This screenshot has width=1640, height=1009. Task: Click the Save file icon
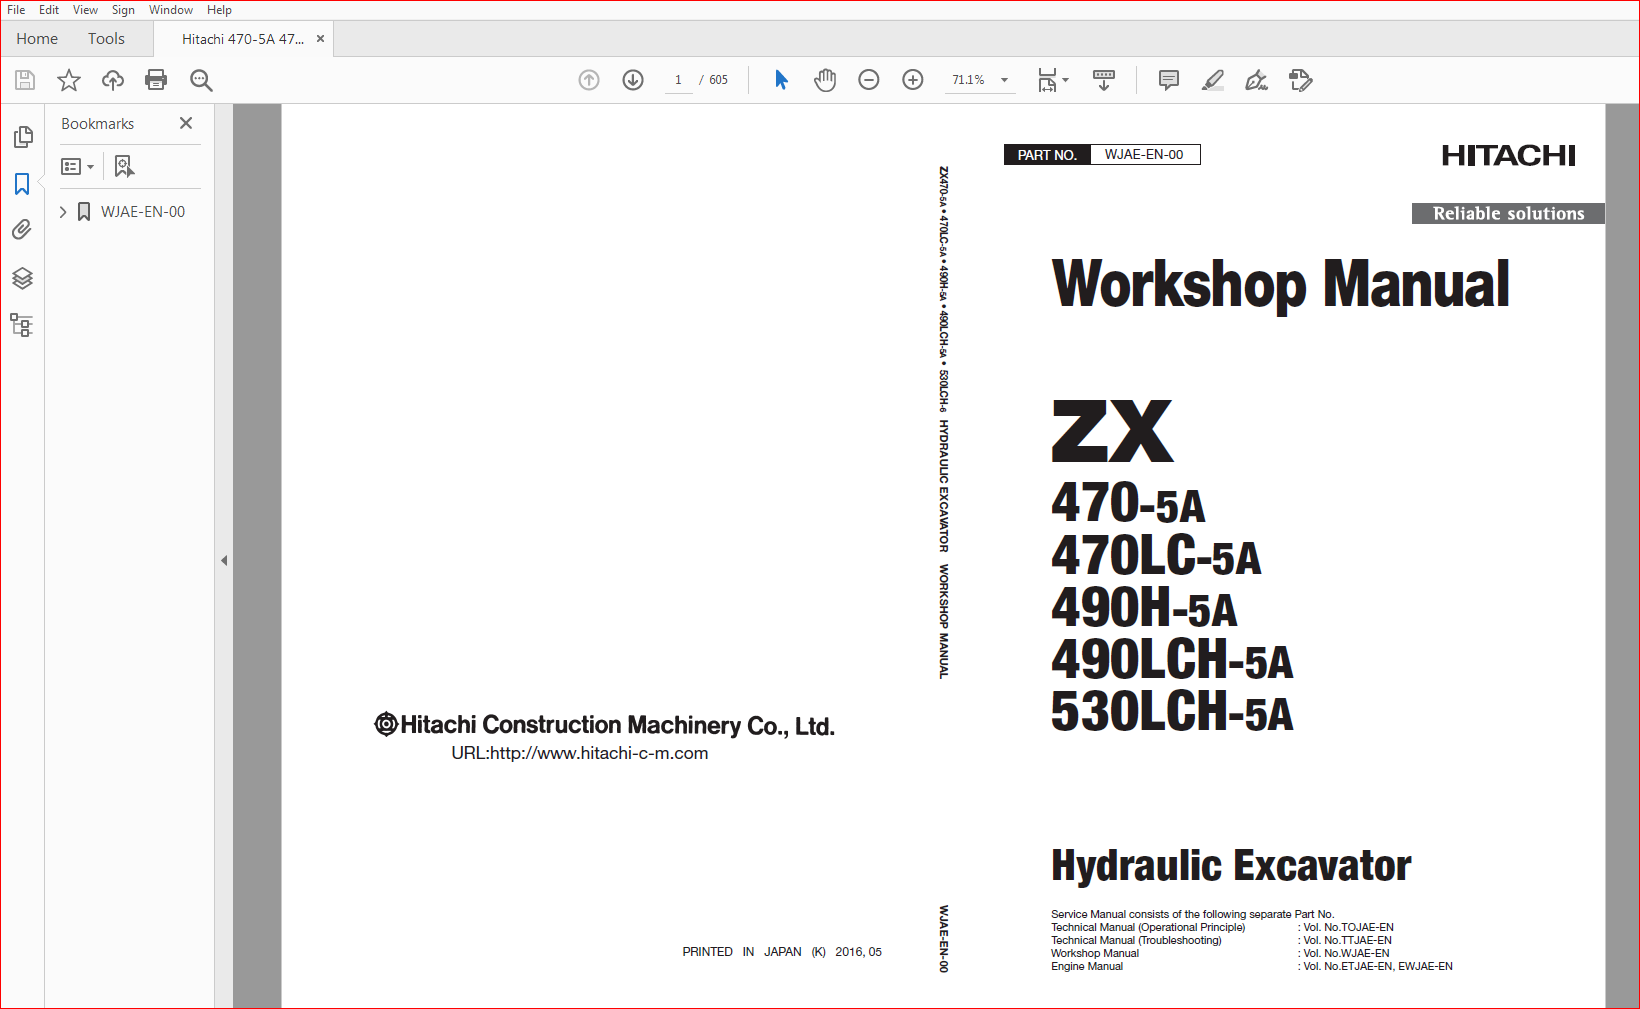pyautogui.click(x=25, y=80)
